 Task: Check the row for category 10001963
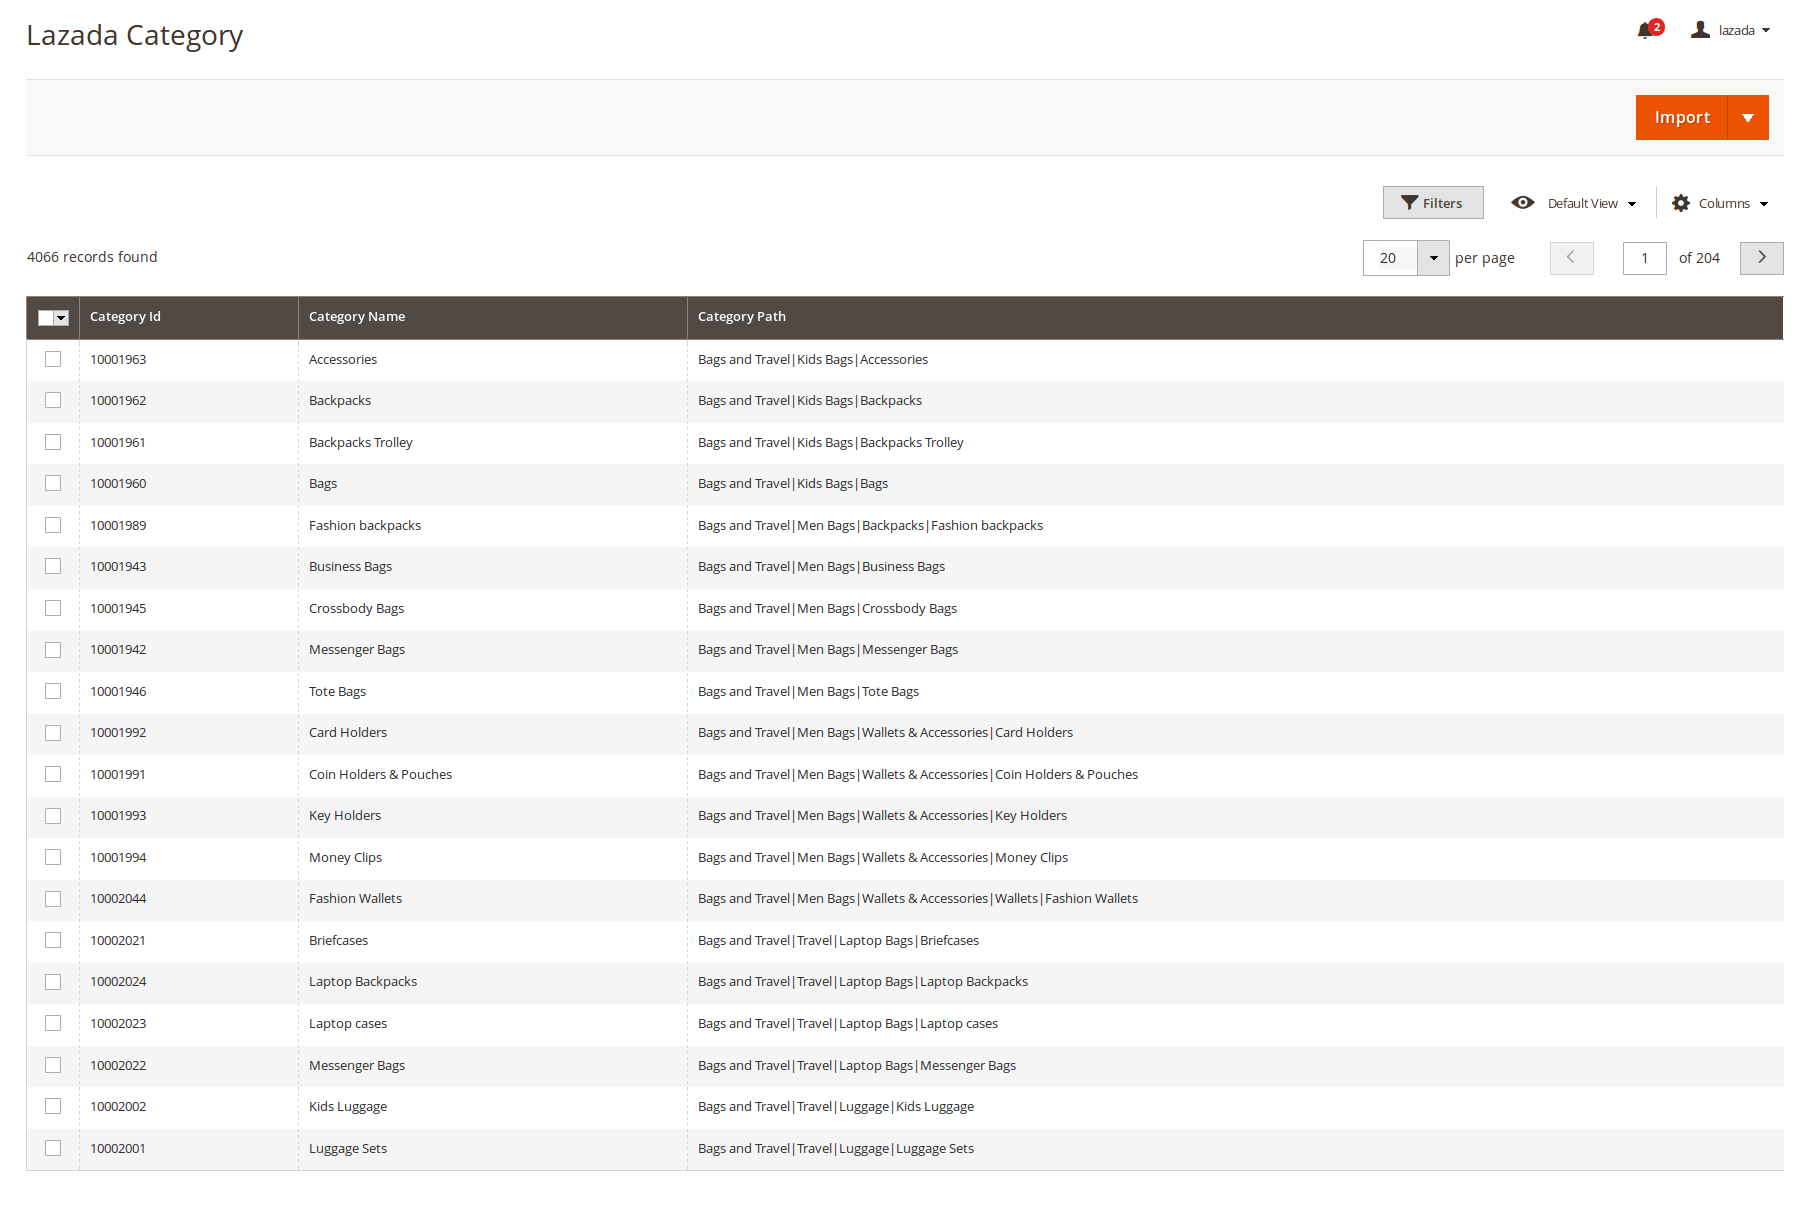[x=53, y=359]
